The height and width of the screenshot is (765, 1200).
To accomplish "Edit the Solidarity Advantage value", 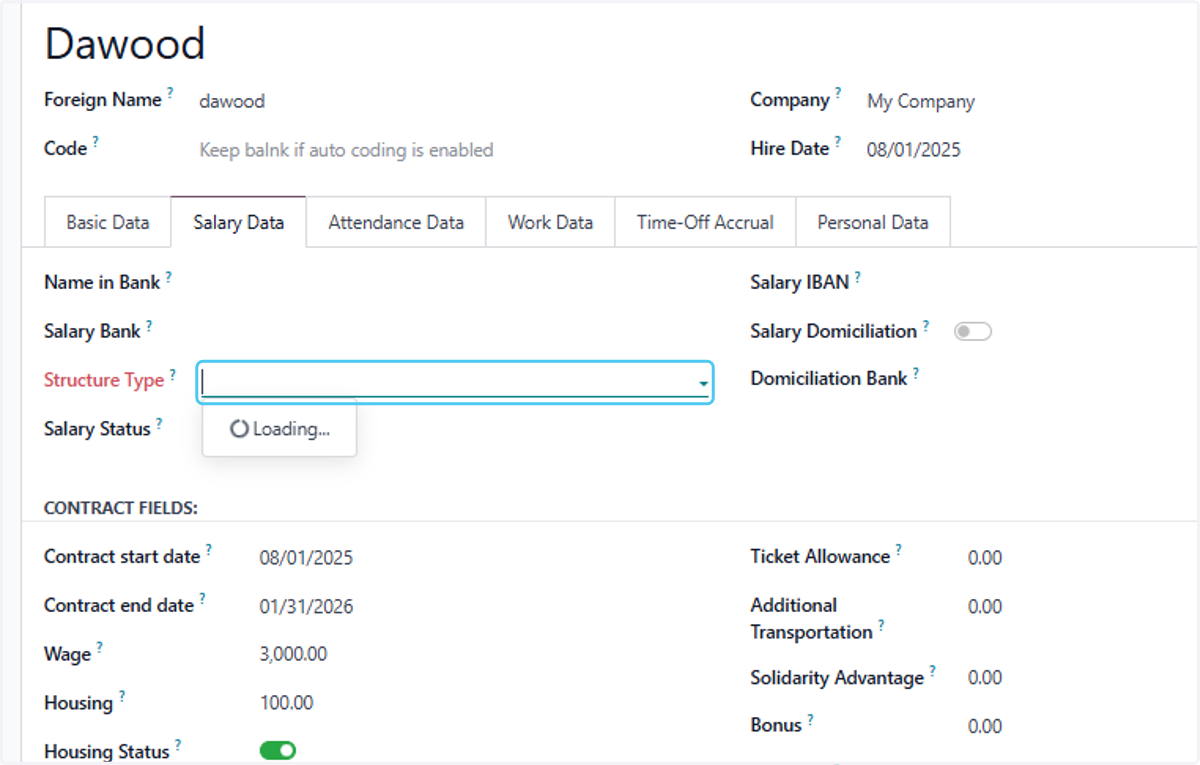I will pyautogui.click(x=985, y=678).
